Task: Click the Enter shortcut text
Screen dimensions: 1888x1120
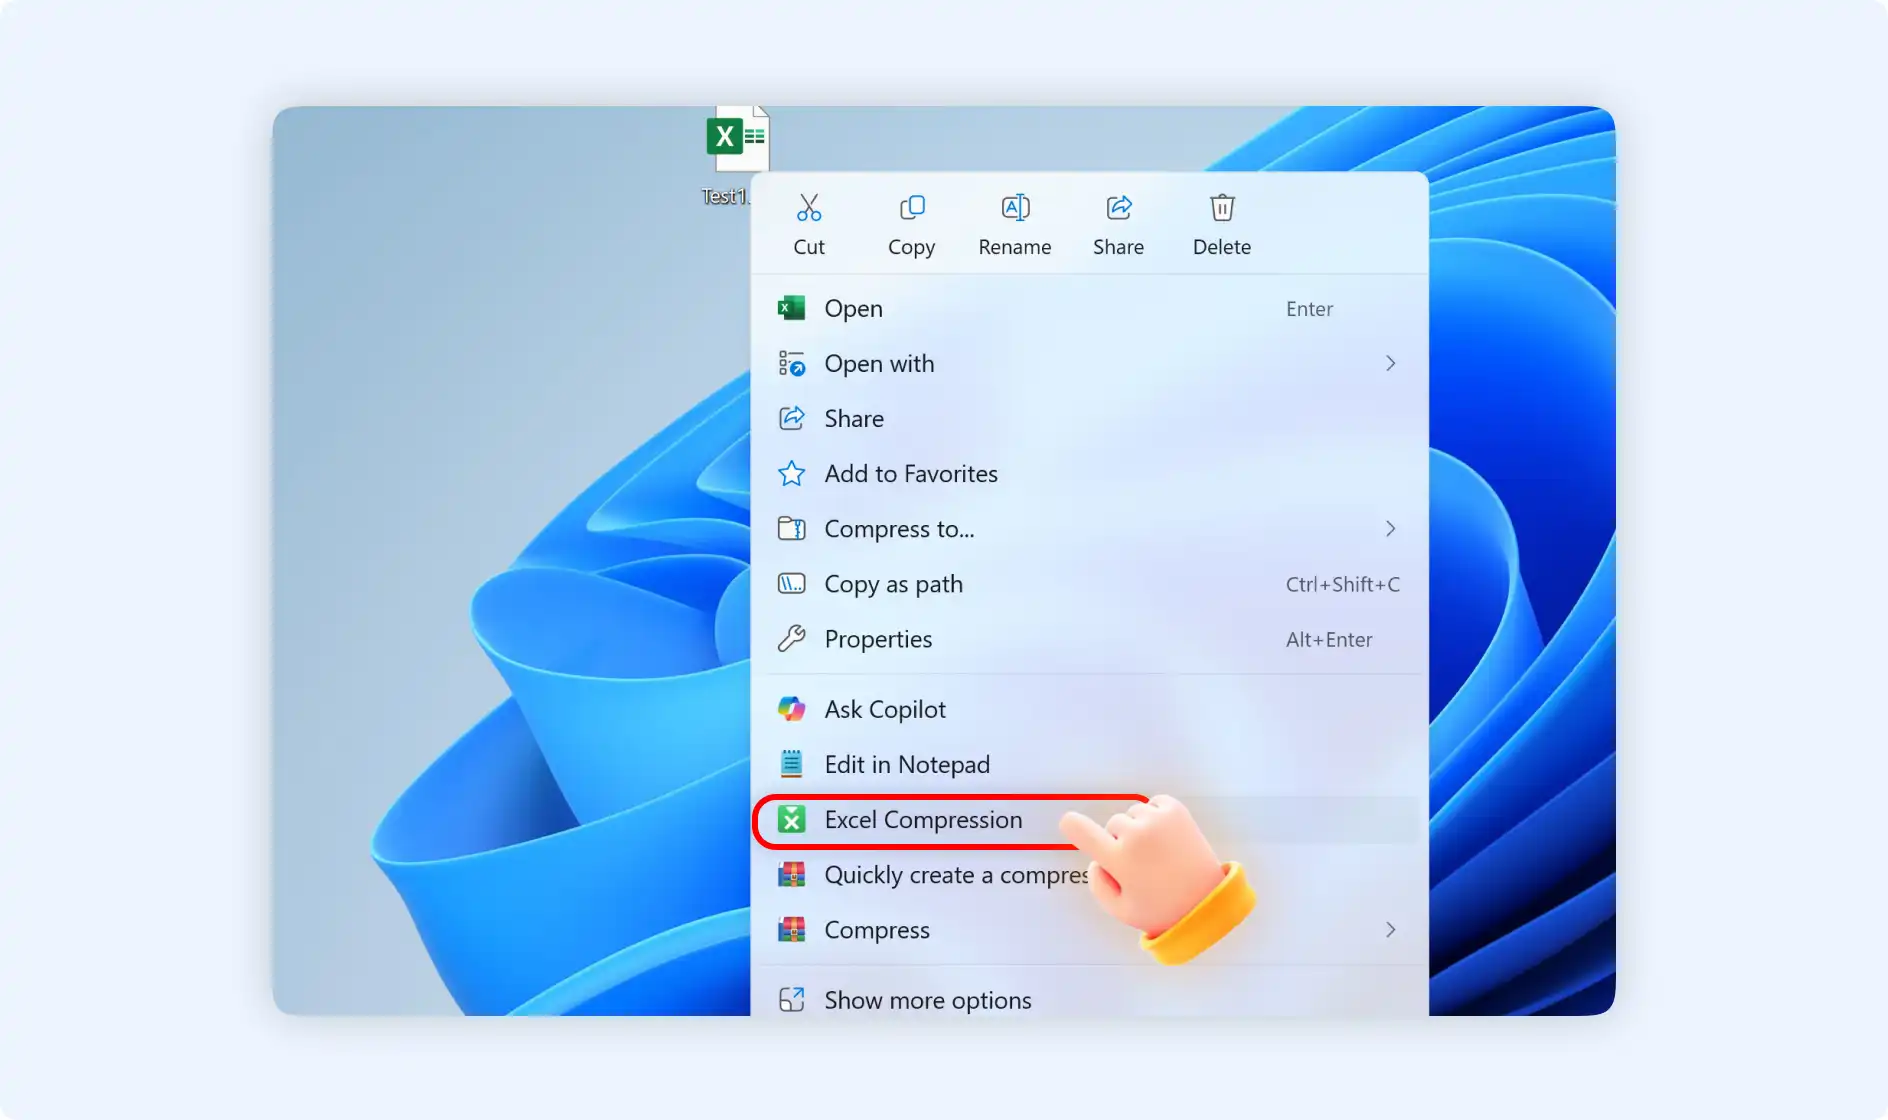Action: [1309, 309]
